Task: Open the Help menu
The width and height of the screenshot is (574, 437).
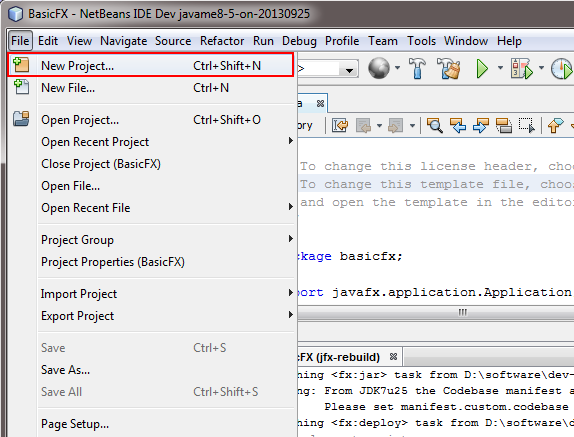Action: click(509, 41)
